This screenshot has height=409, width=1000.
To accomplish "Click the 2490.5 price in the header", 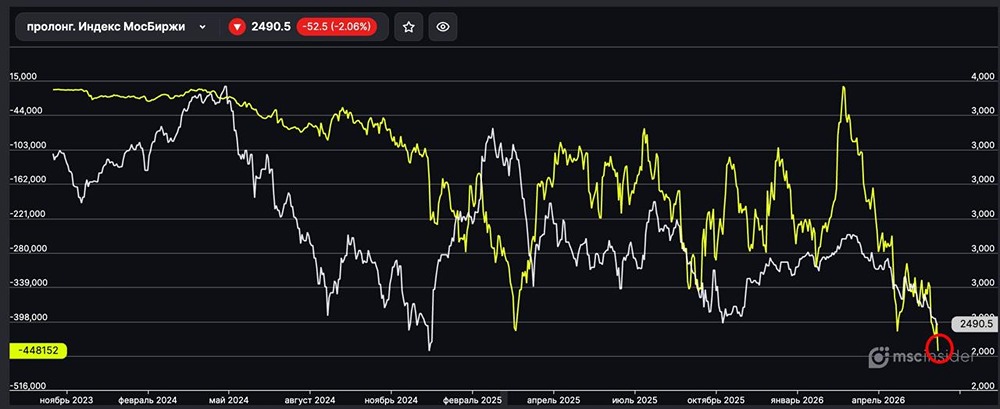I will [271, 27].
